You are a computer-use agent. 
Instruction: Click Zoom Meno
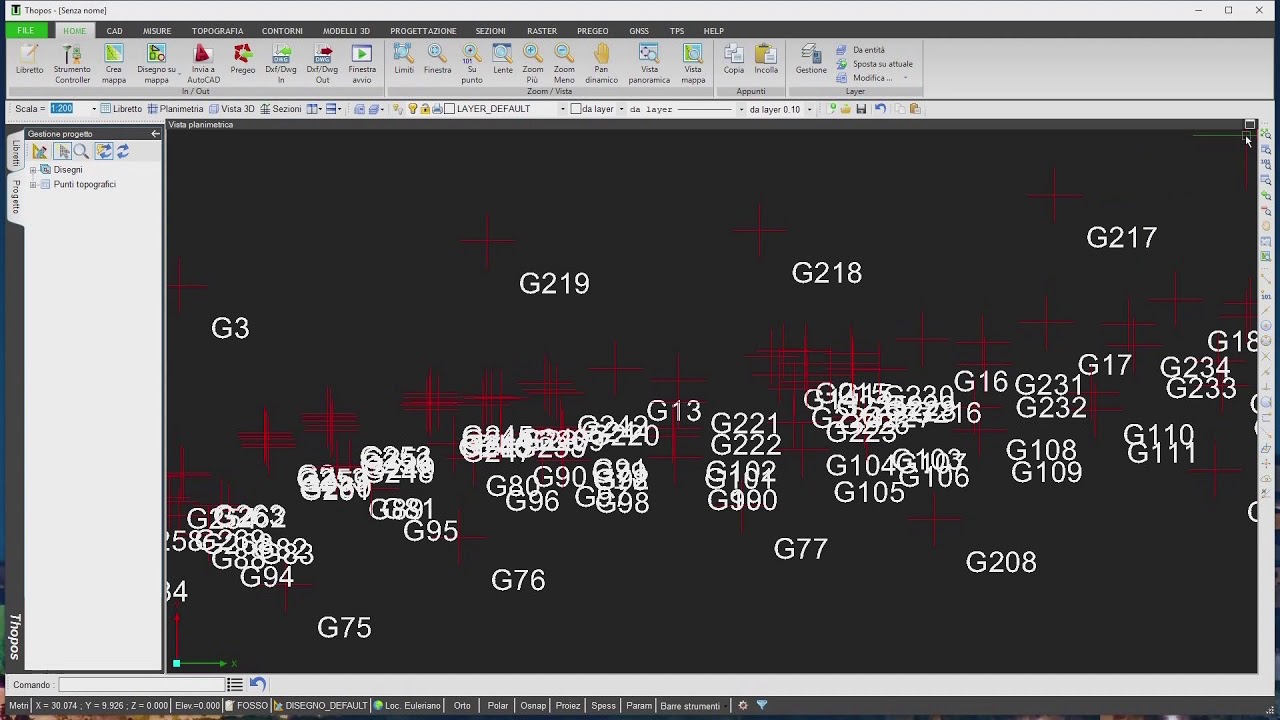(x=564, y=64)
